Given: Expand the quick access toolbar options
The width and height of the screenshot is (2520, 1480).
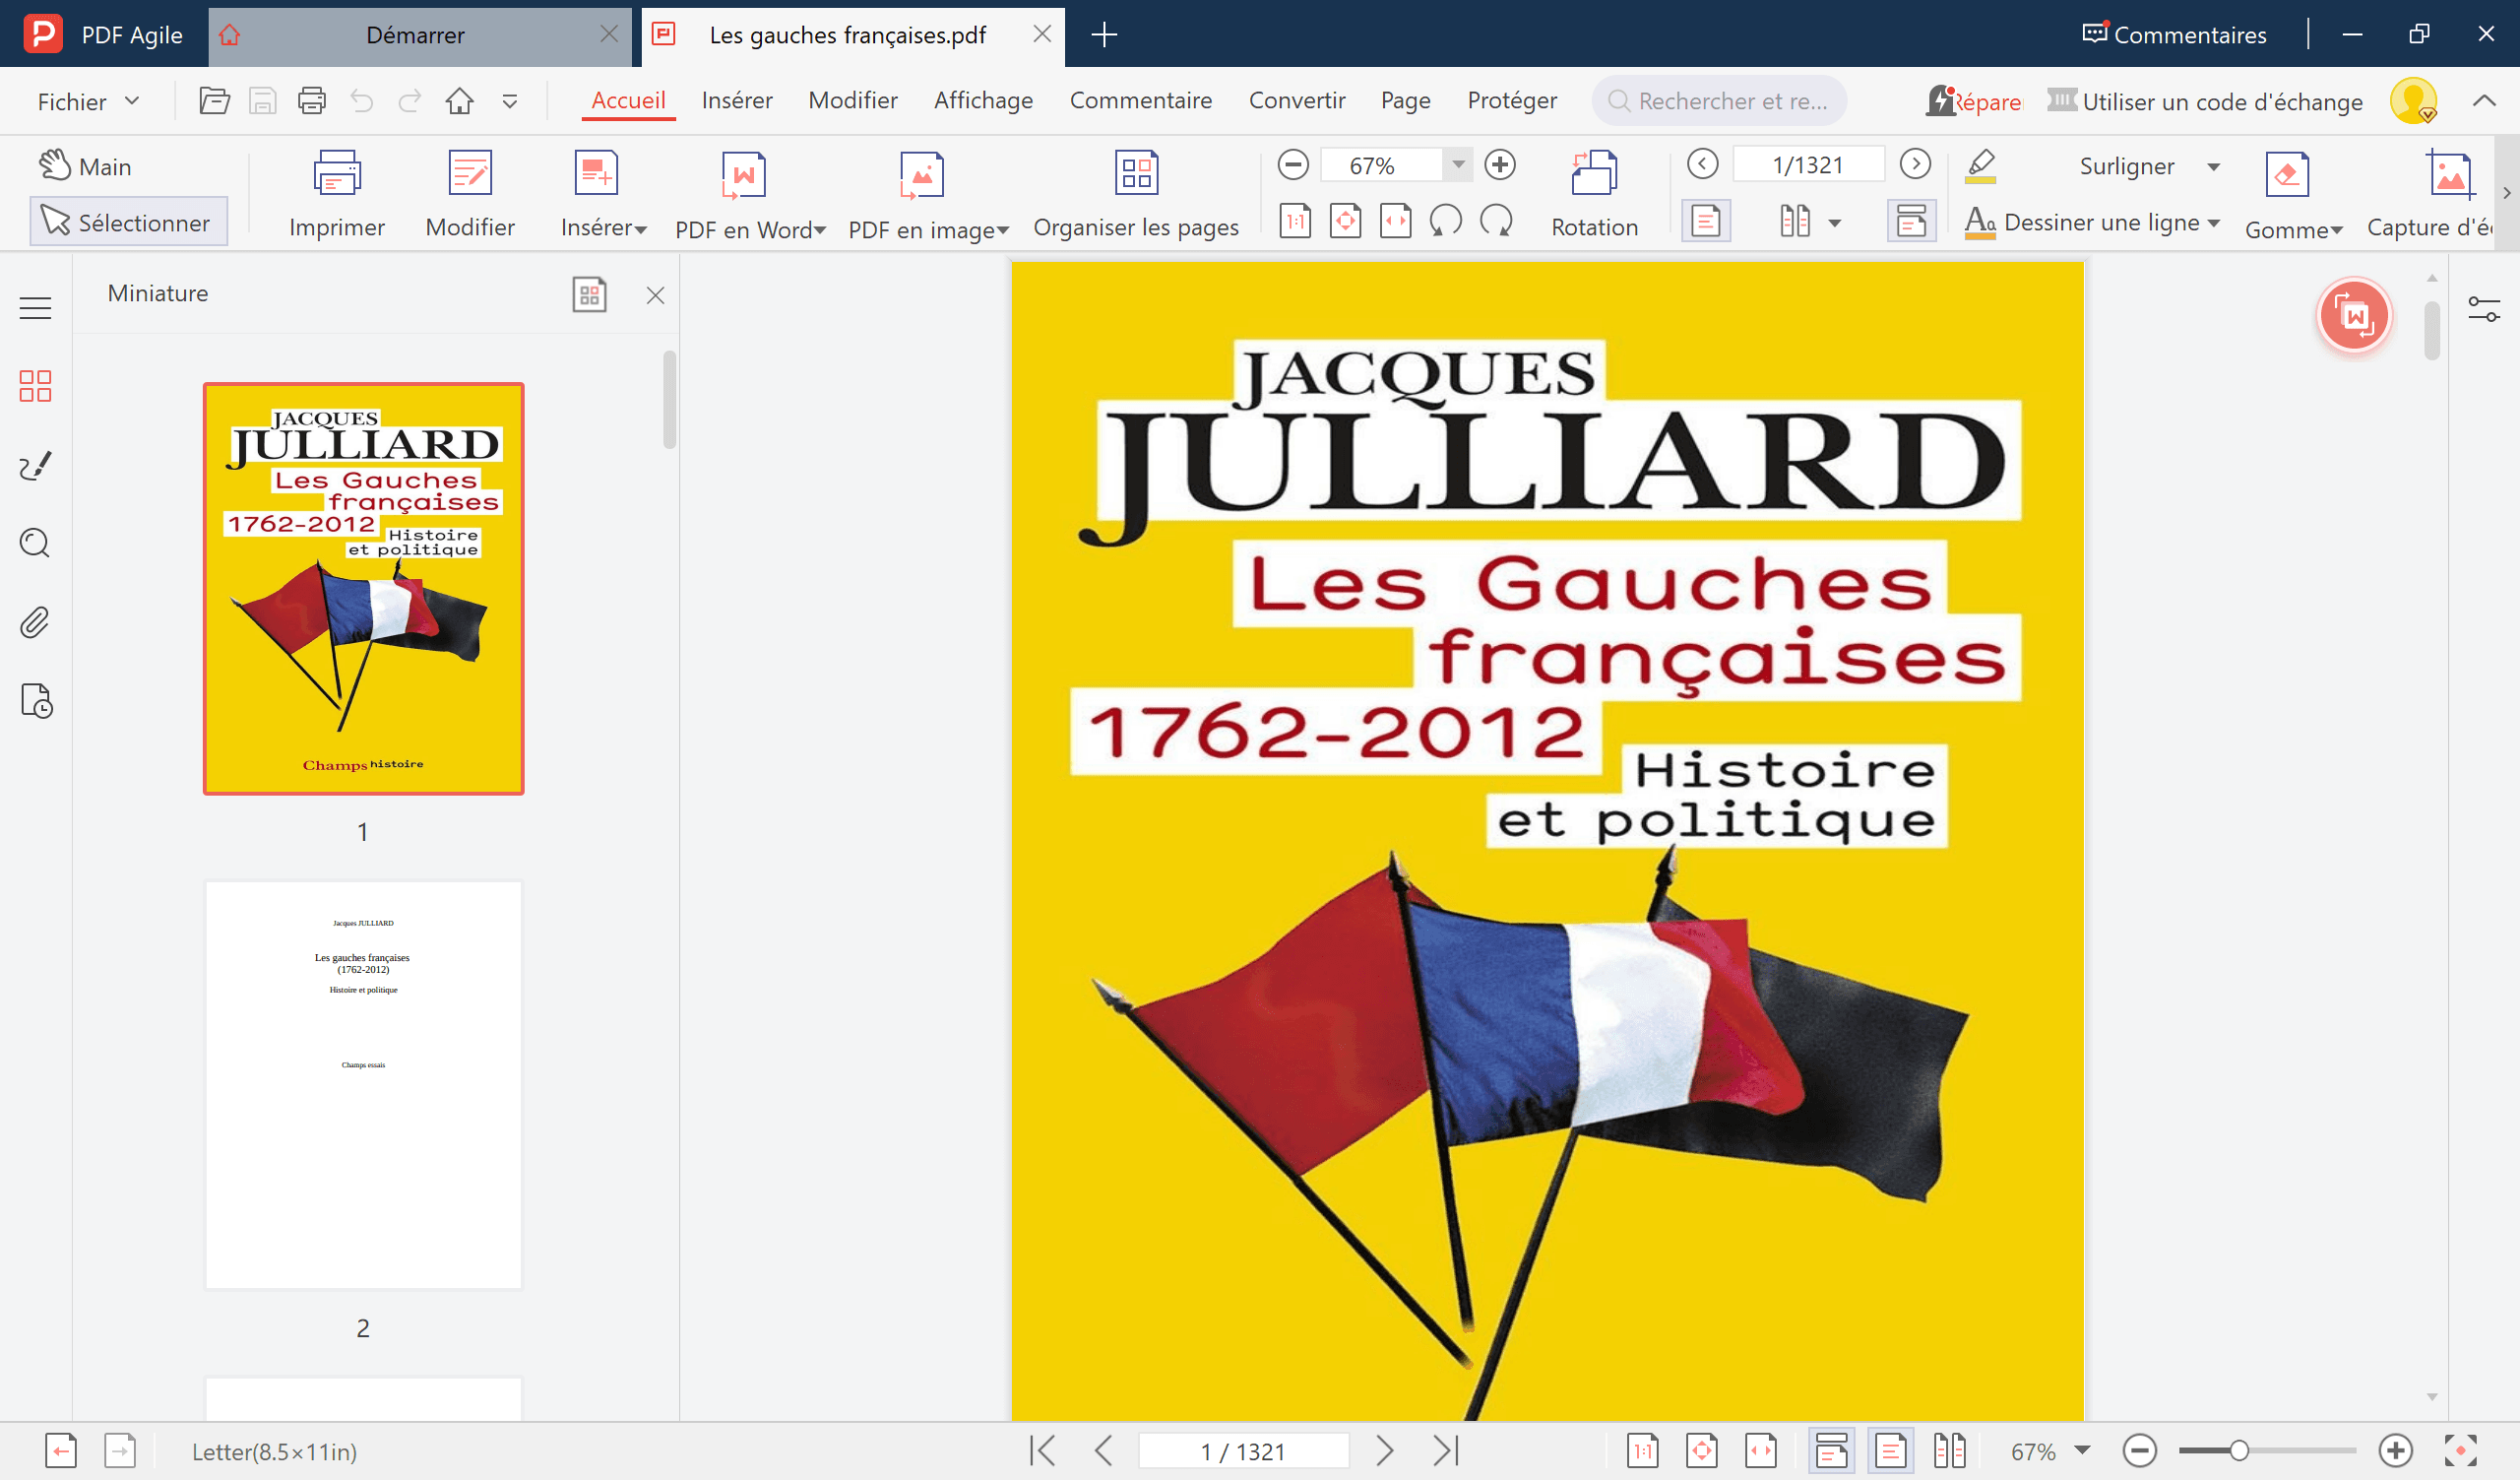Looking at the screenshot, I should click(510, 101).
